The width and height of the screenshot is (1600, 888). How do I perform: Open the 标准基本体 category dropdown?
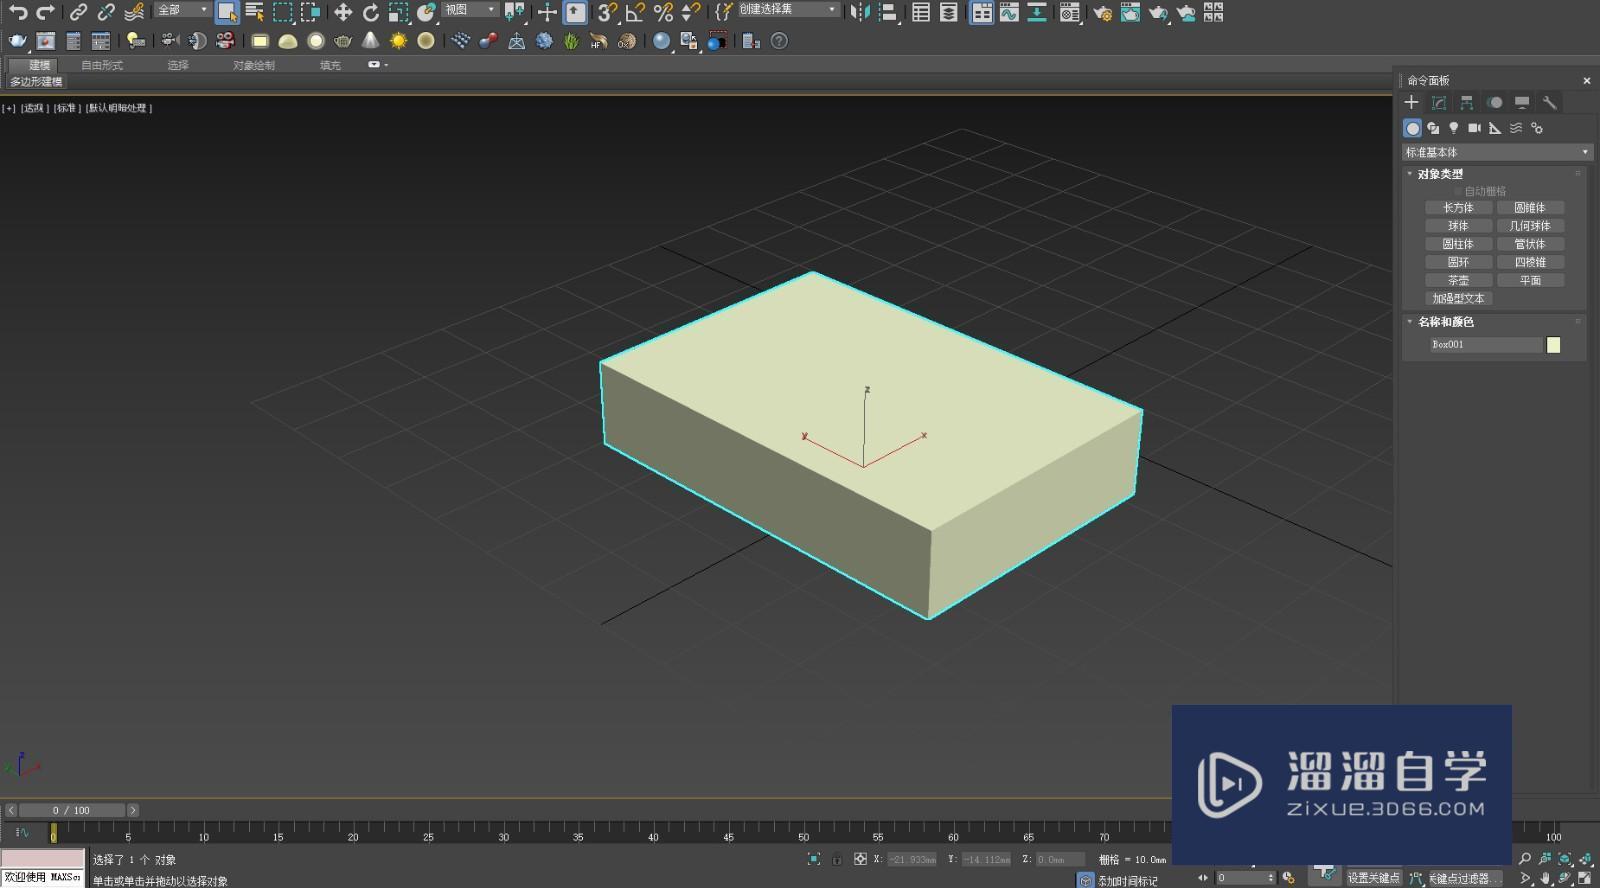coord(1496,152)
